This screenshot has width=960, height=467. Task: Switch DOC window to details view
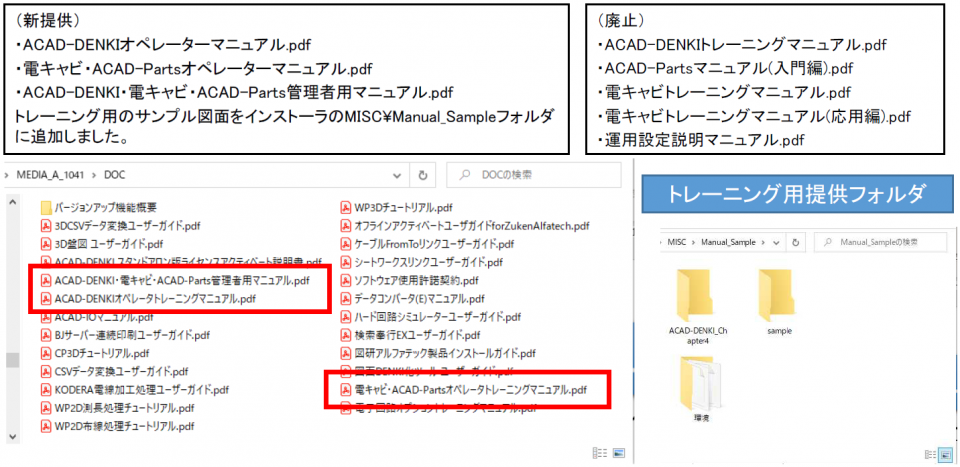pyautogui.click(x=599, y=454)
